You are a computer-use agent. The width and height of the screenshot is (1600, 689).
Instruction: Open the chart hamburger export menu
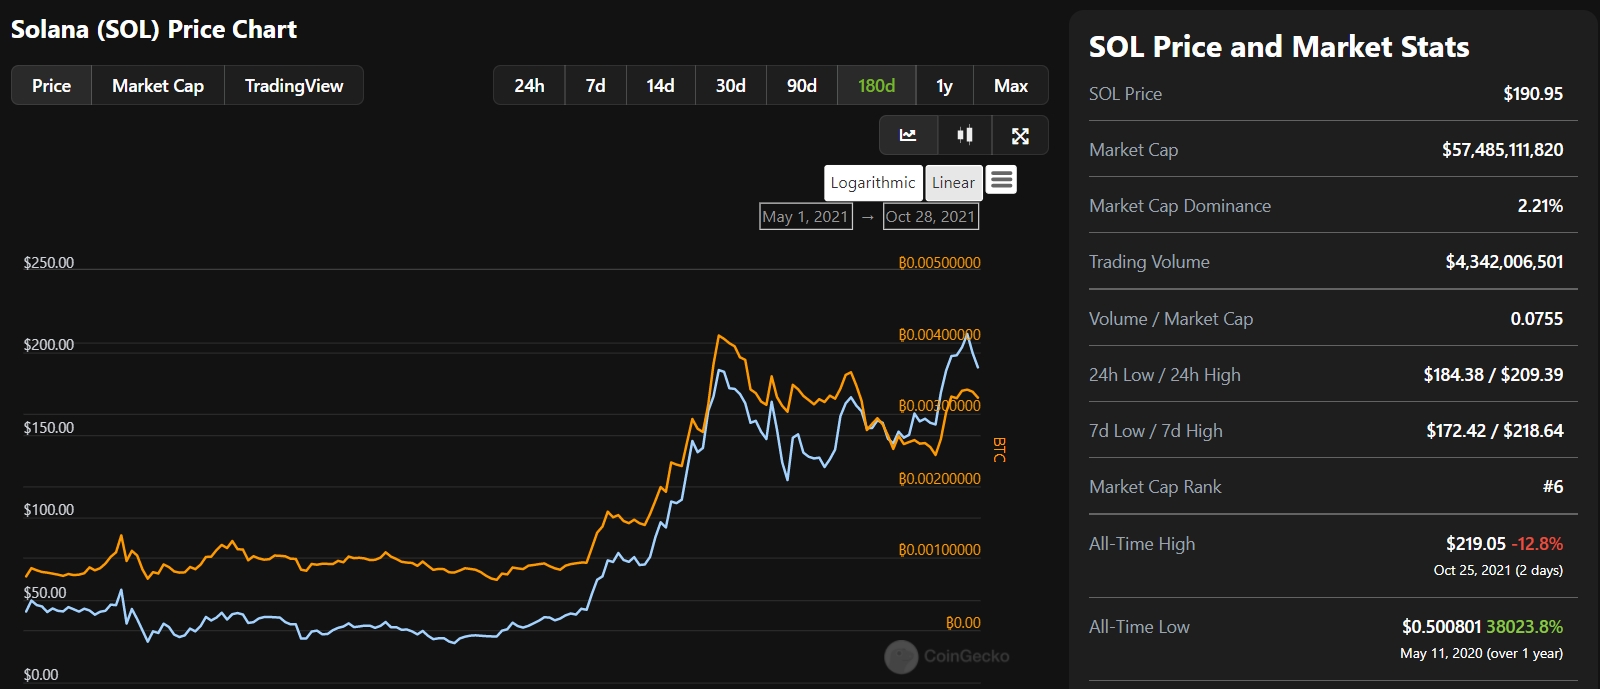coord(1001,180)
